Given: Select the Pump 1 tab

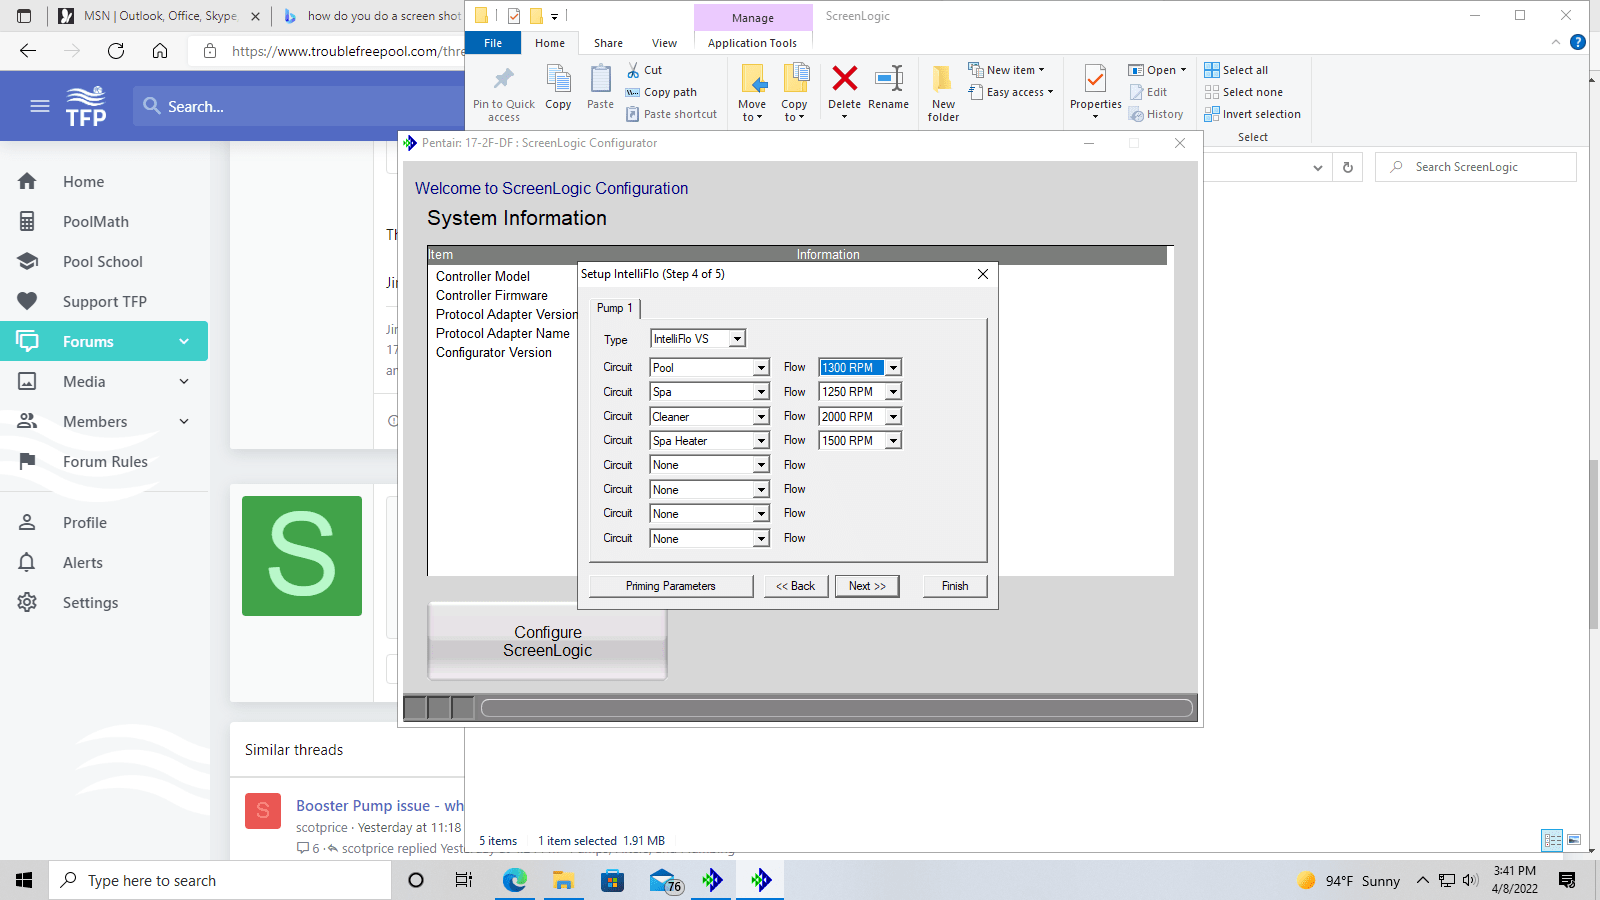Looking at the screenshot, I should click(615, 308).
